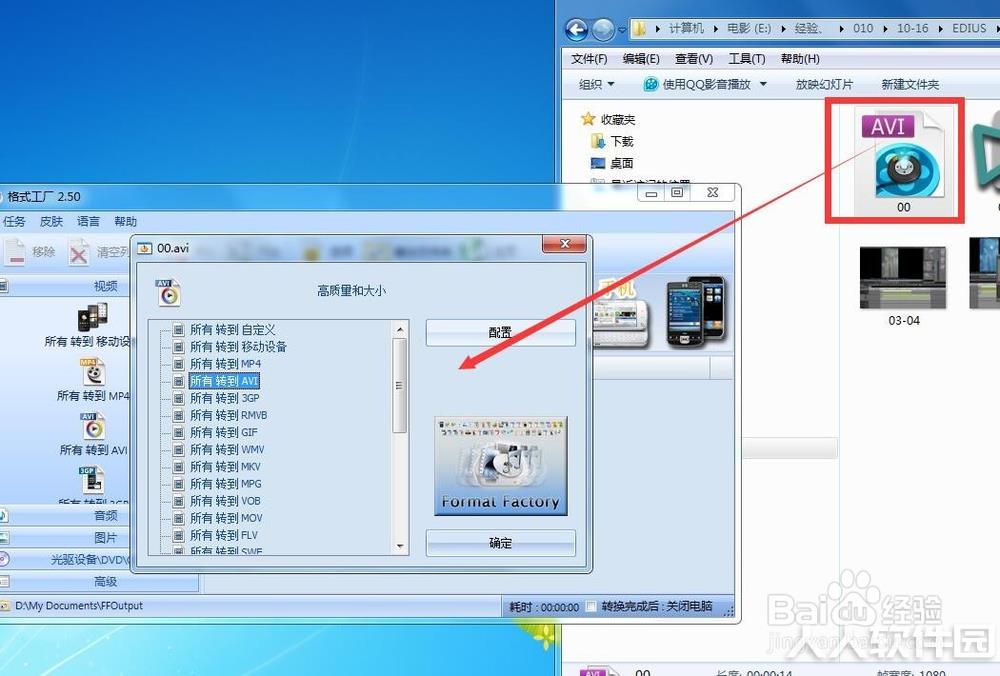The height and width of the screenshot is (676, 1000).
Task: Expand the Advanced (高级) category panel
Action: pyautogui.click(x=99, y=582)
